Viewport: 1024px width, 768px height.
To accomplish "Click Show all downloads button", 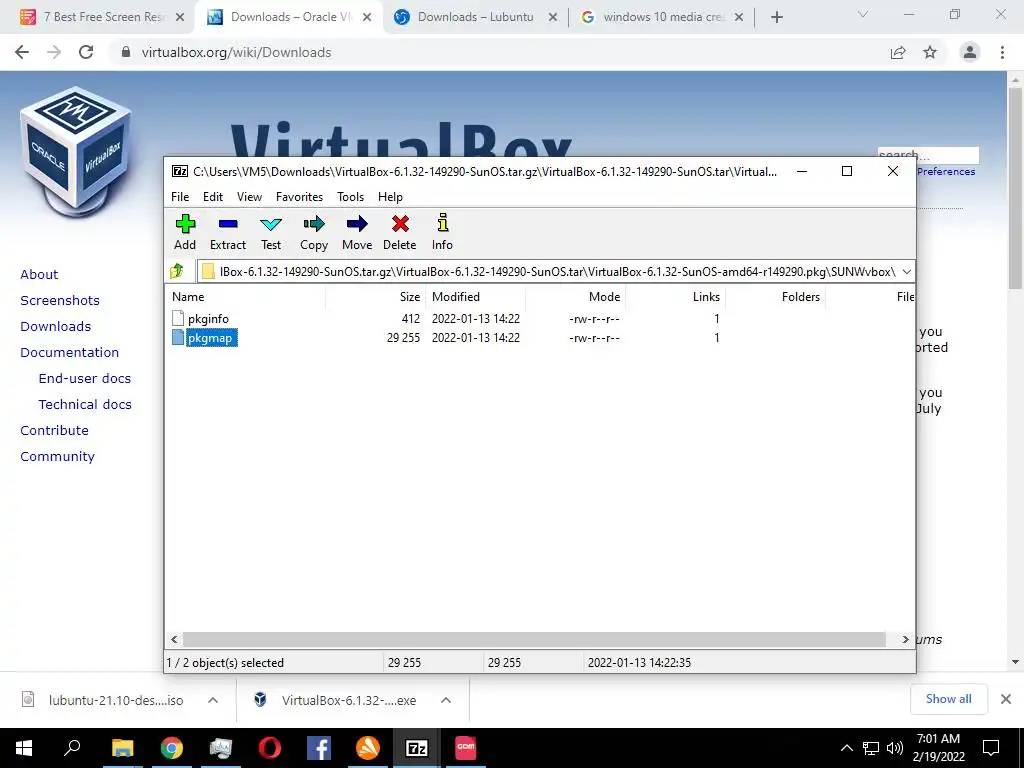I will tap(948, 699).
